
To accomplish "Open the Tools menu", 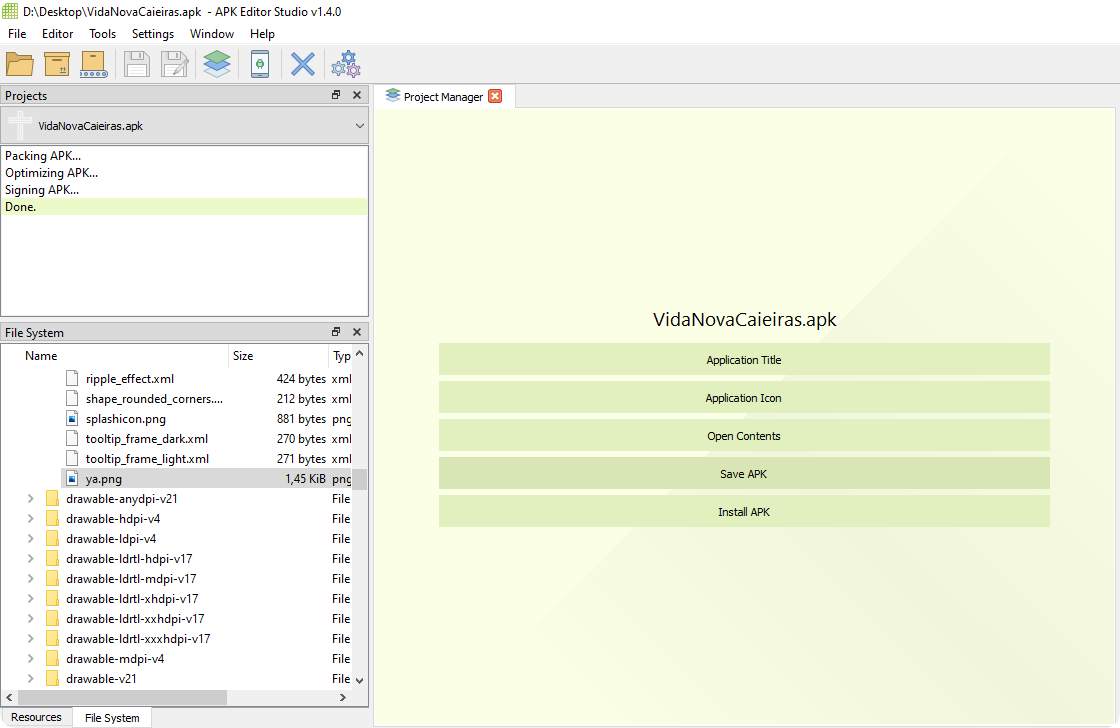I will (102, 34).
